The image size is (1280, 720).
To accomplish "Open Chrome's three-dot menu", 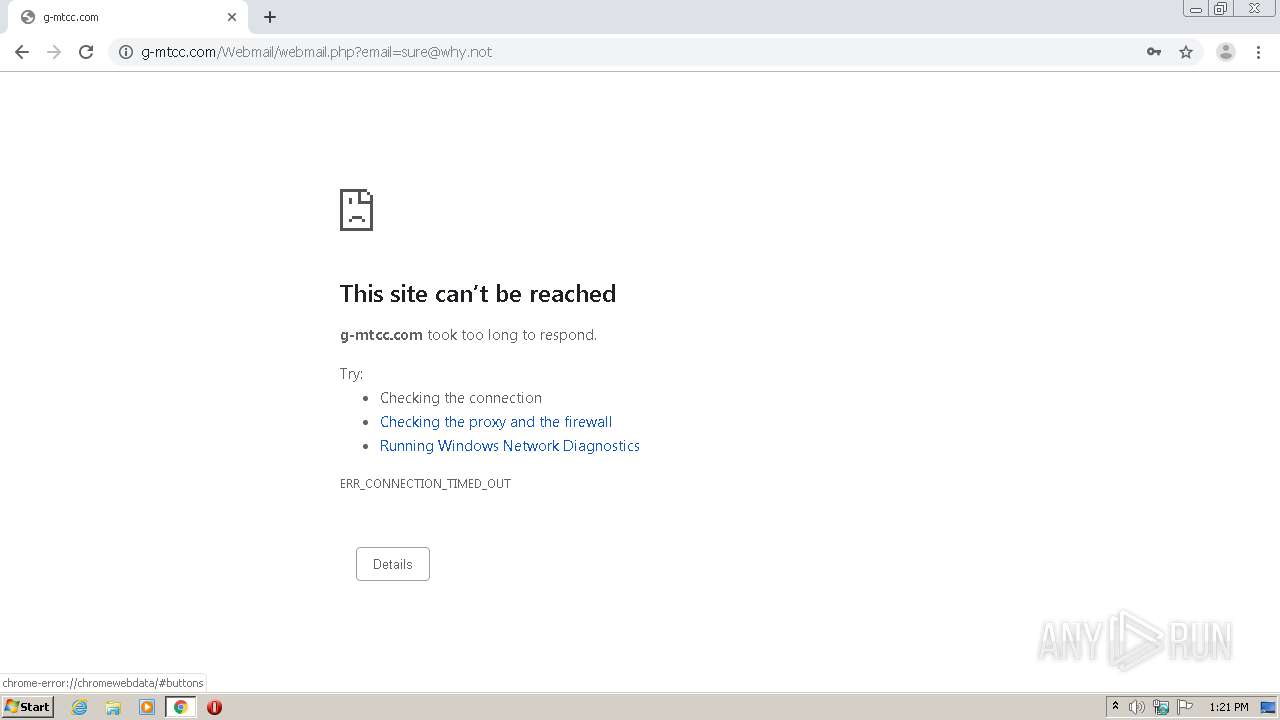I will point(1258,52).
